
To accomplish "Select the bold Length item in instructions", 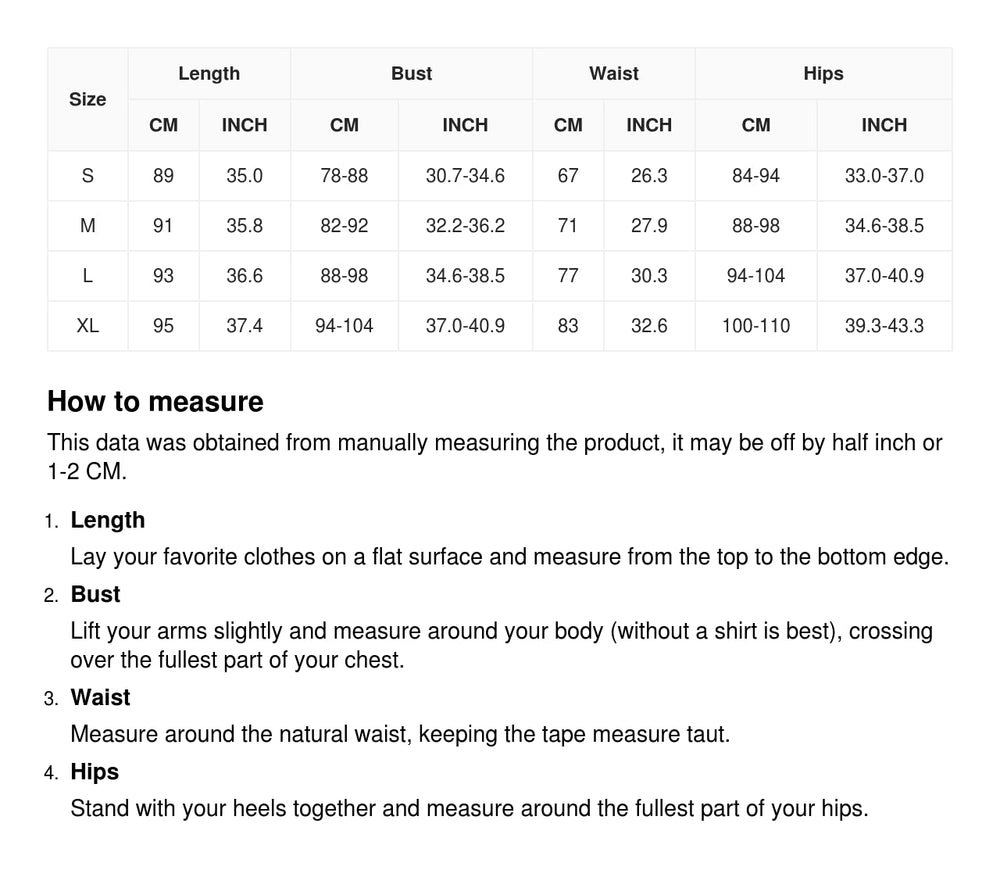I will point(108,520).
